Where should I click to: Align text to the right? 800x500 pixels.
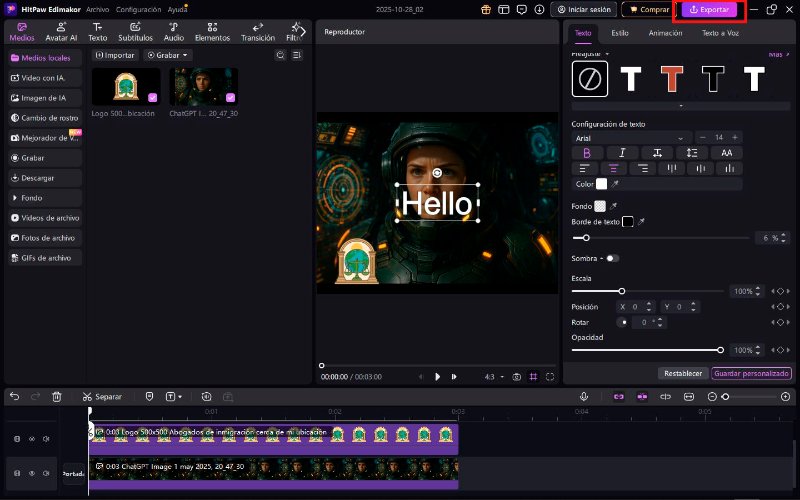pyautogui.click(x=643, y=168)
